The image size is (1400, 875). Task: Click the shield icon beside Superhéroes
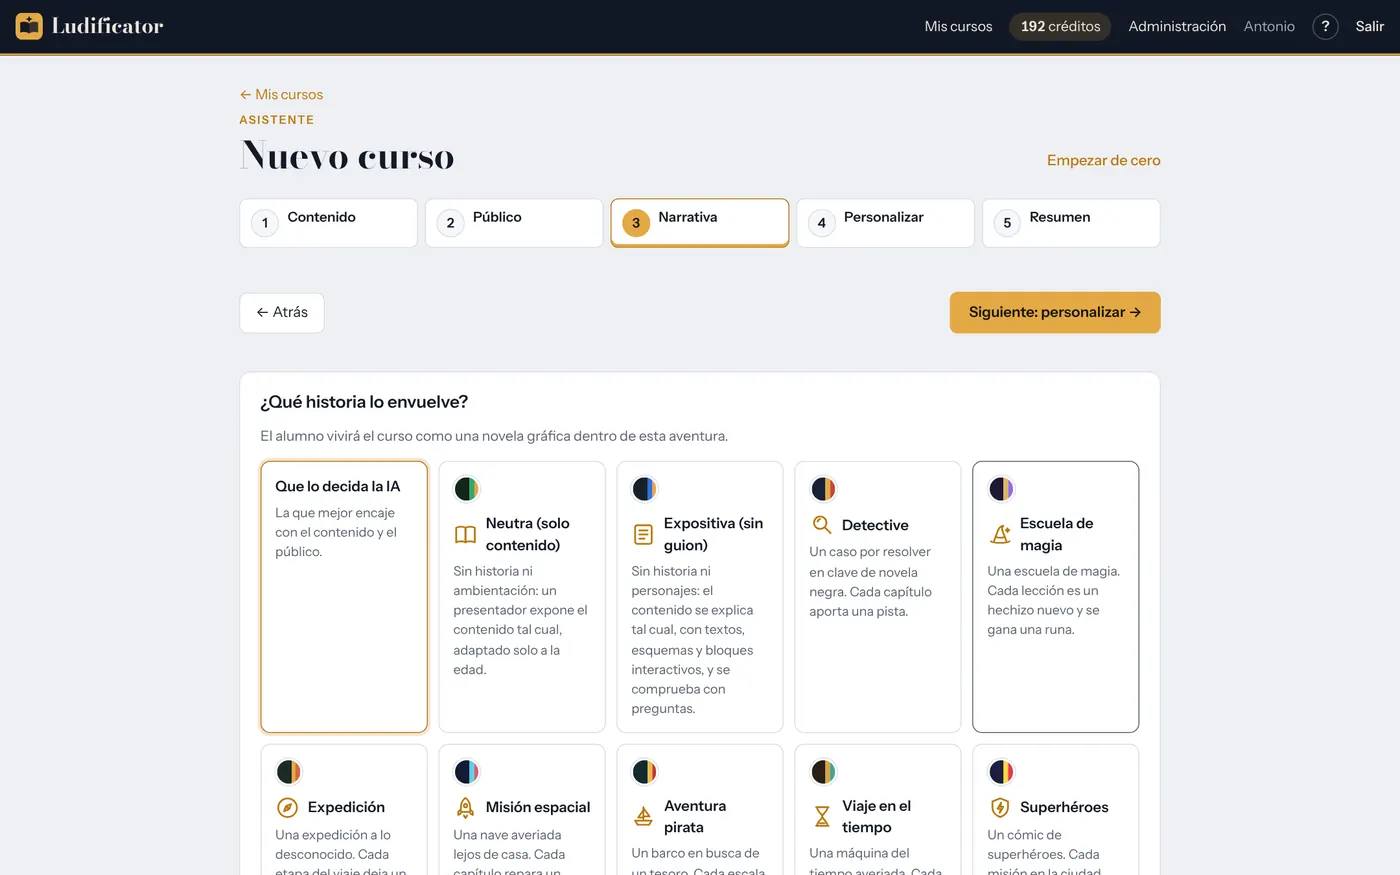pos(1000,807)
